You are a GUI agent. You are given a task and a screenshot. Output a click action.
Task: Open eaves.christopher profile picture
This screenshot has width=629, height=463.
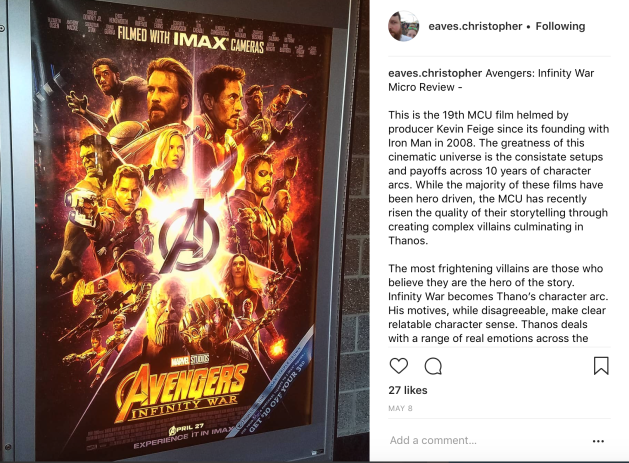tap(404, 26)
